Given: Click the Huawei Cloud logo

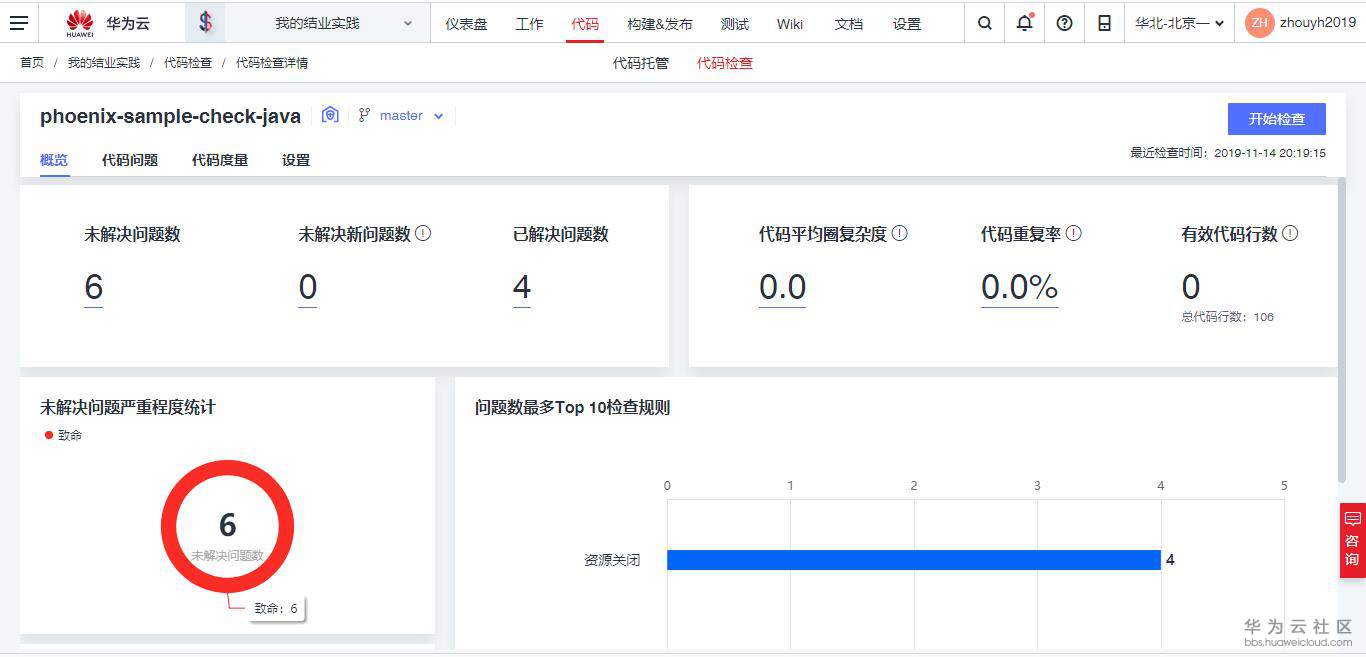Looking at the screenshot, I should [107, 23].
